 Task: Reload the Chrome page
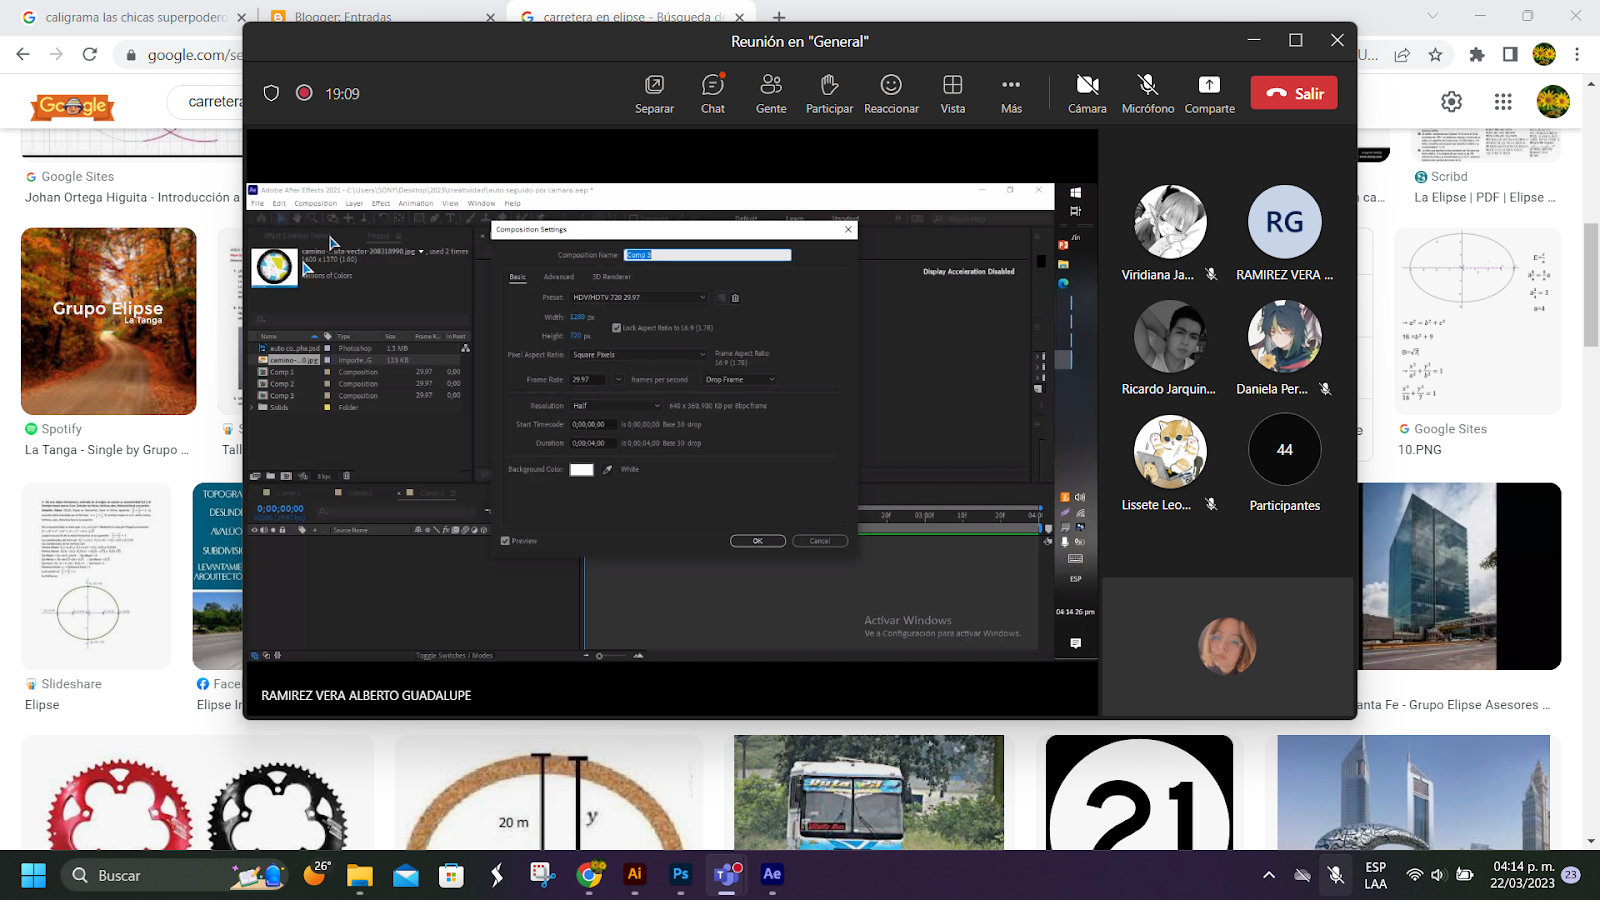coord(90,54)
